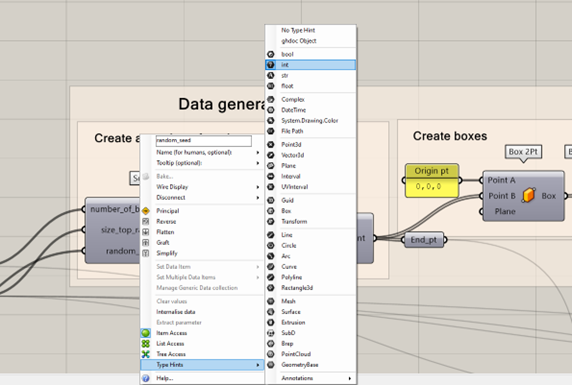Viewport: 572px width, 385px height.
Task: Expand the Disconnect submenu
Action: [x=202, y=197]
